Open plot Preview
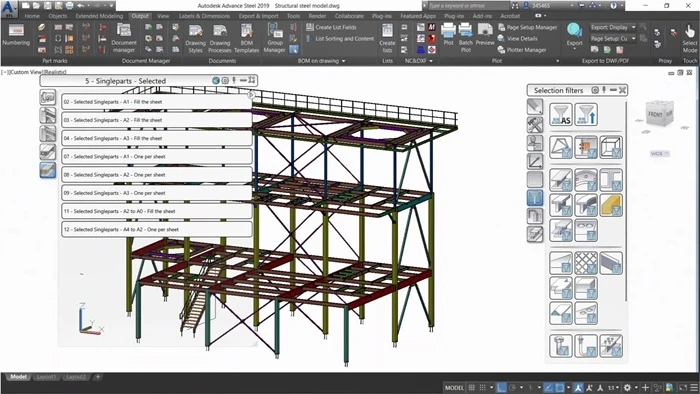The height and width of the screenshot is (394, 700). 485,34
